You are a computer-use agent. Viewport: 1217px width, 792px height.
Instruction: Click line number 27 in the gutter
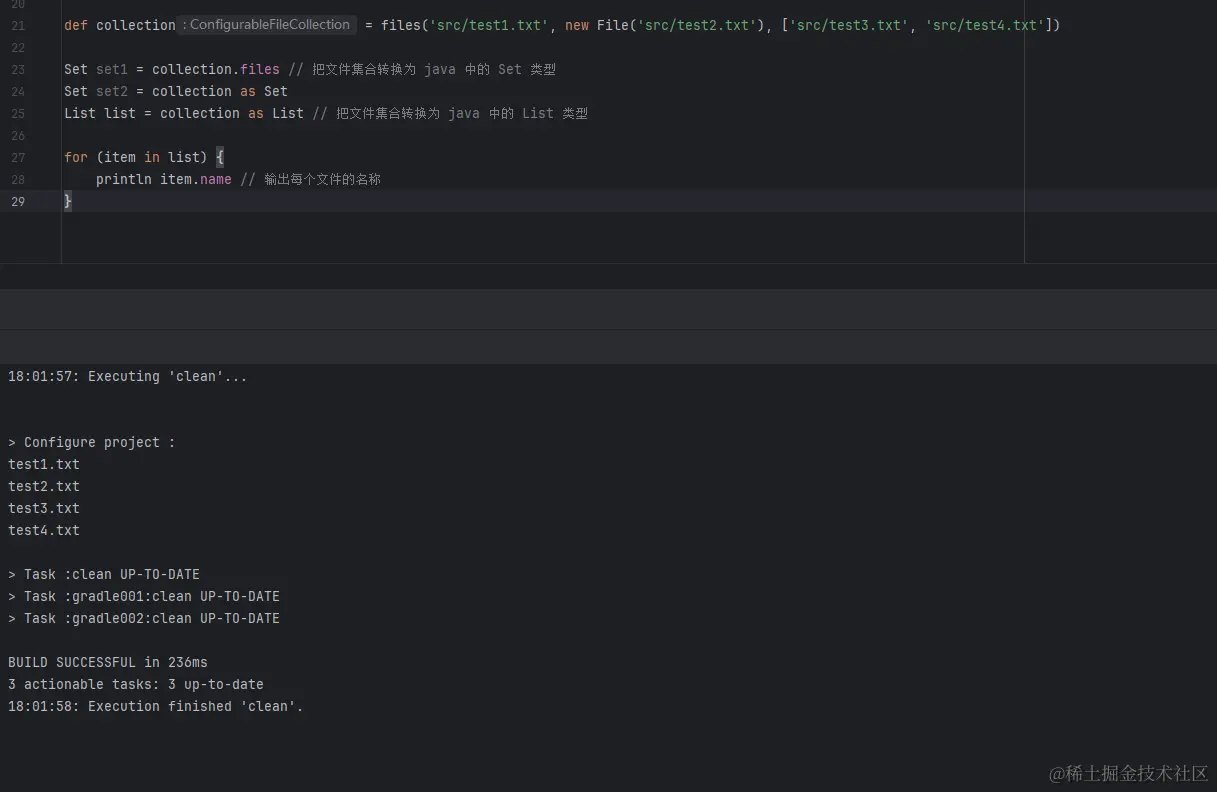click(x=18, y=157)
